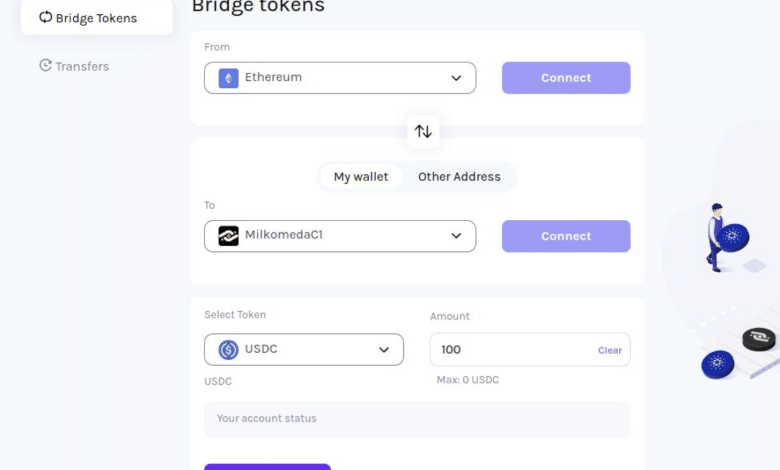Screen dimensions: 780x470
Task: Open the Bridge Tokens tab
Action: coord(96,18)
